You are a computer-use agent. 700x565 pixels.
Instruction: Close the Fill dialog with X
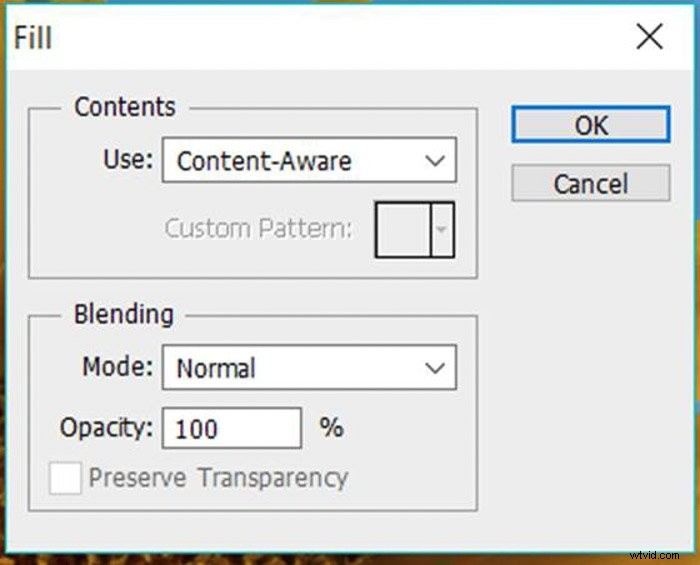coord(649,38)
